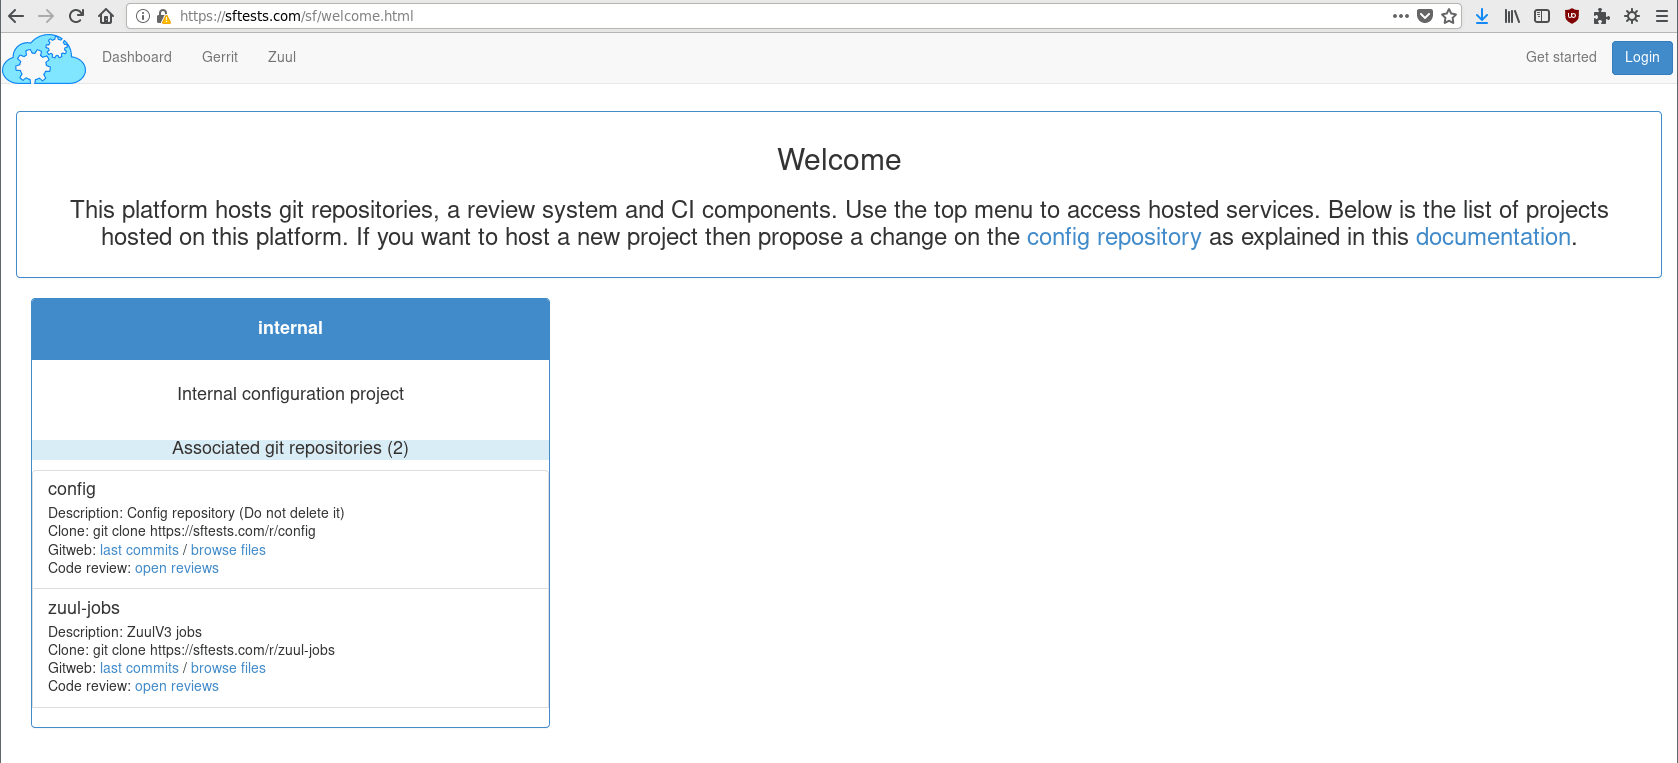This screenshot has height=763, width=1678.
Task: Open the uBlock Origin extension
Action: [x=1572, y=16]
